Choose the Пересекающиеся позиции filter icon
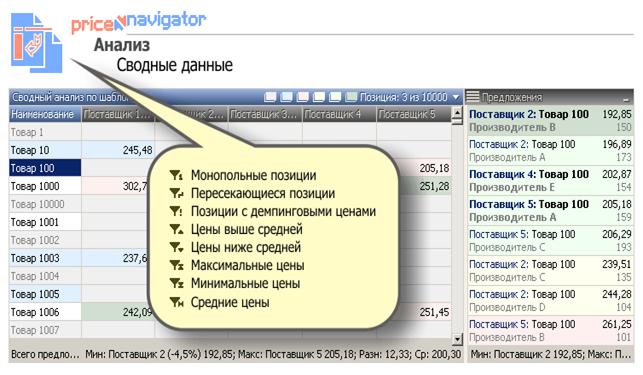The image size is (643, 375). click(x=176, y=193)
